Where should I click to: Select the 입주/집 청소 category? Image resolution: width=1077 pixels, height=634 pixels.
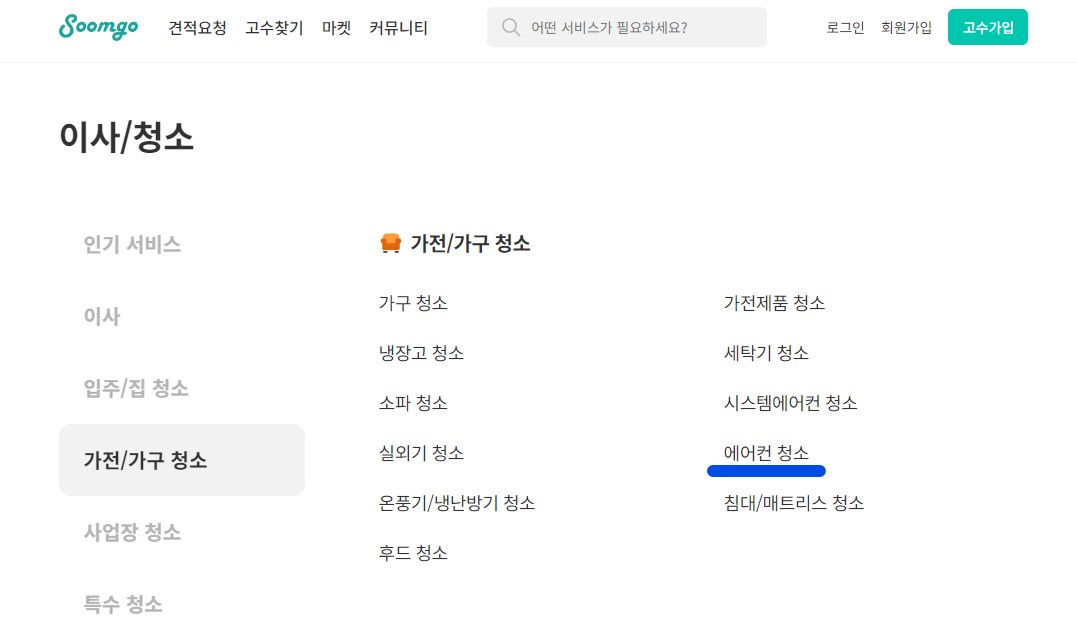coord(134,388)
